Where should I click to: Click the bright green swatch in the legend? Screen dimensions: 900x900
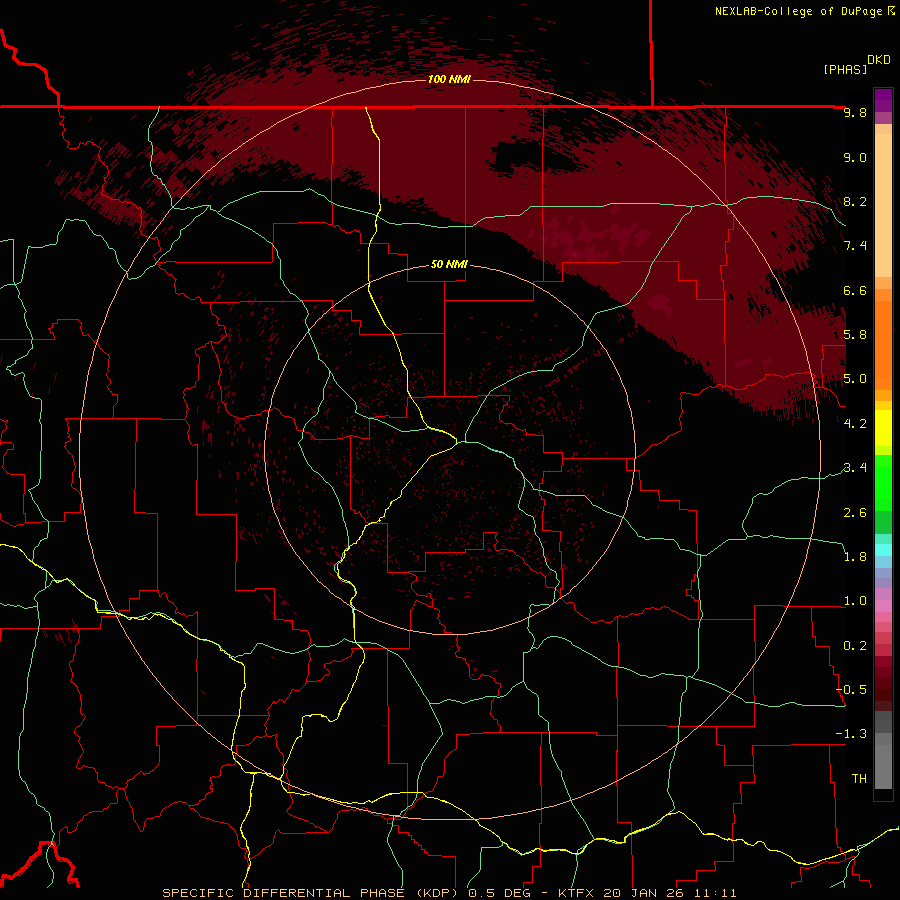pos(883,482)
